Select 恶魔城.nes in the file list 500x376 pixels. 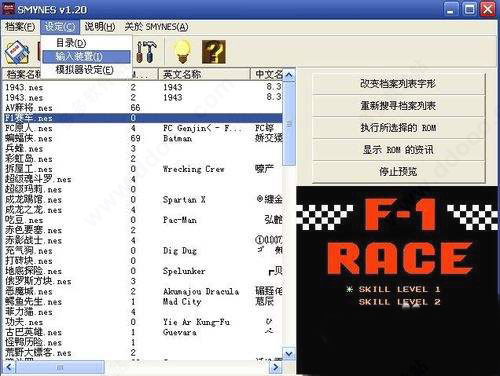[x=29, y=292]
